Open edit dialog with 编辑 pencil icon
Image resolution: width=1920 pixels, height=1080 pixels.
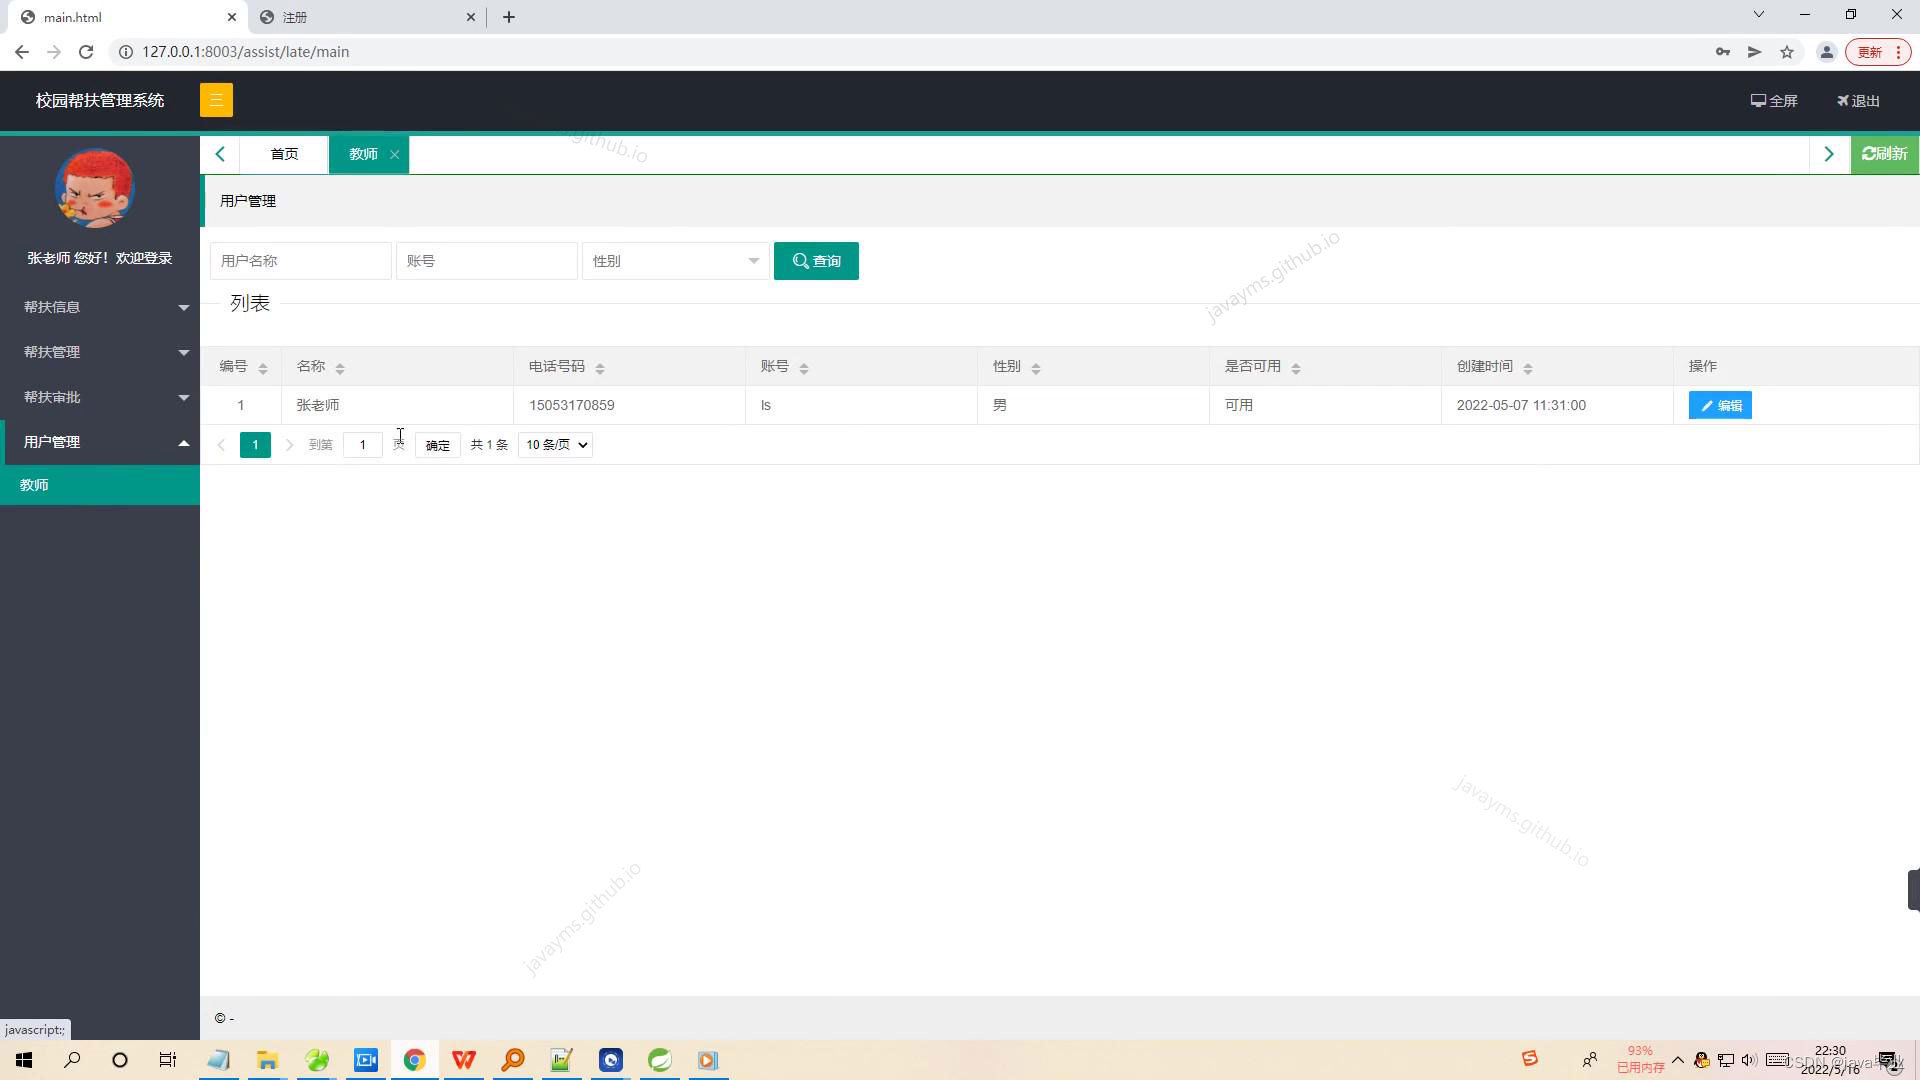pos(1719,405)
